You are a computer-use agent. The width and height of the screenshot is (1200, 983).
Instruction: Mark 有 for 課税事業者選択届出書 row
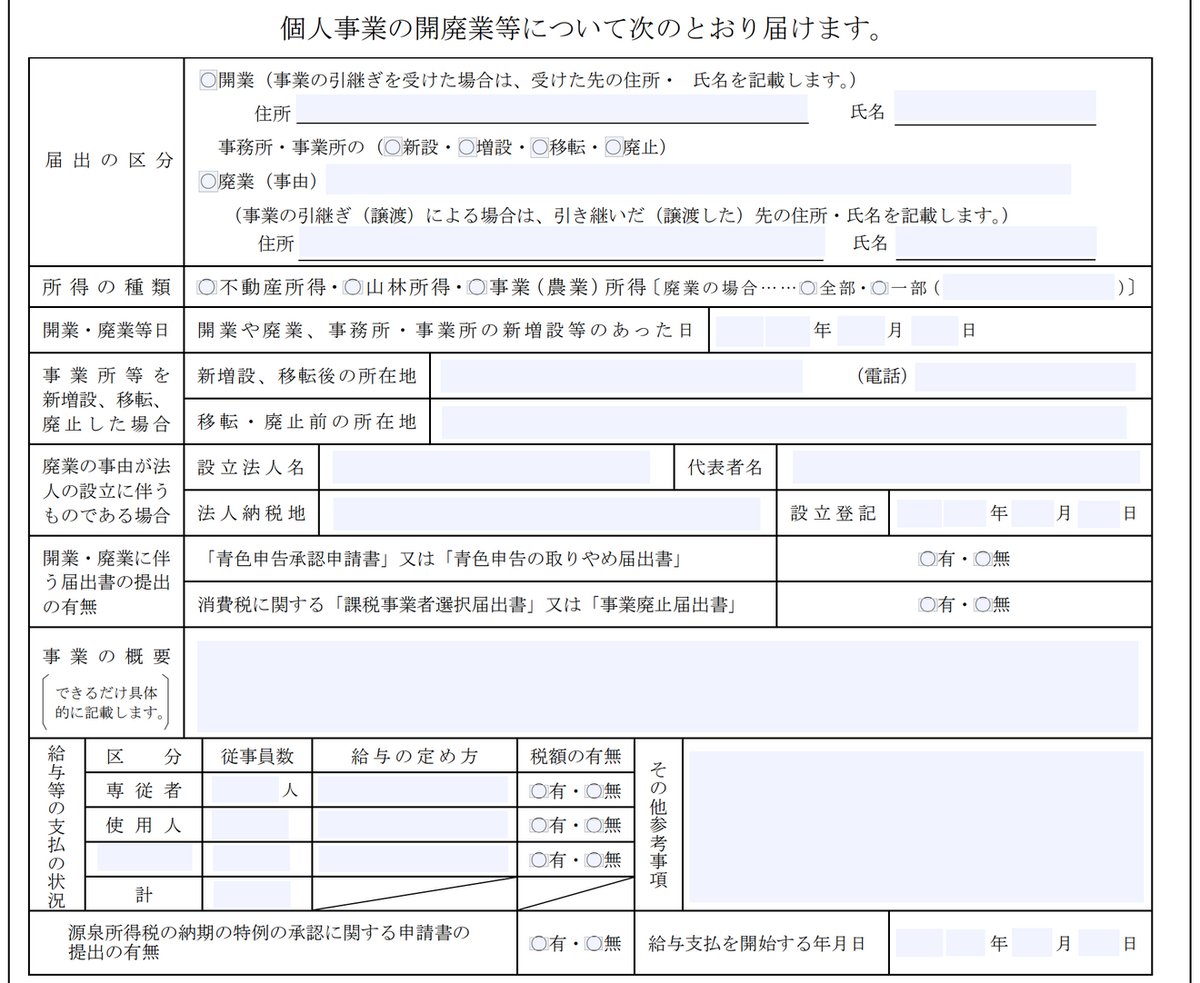point(927,605)
